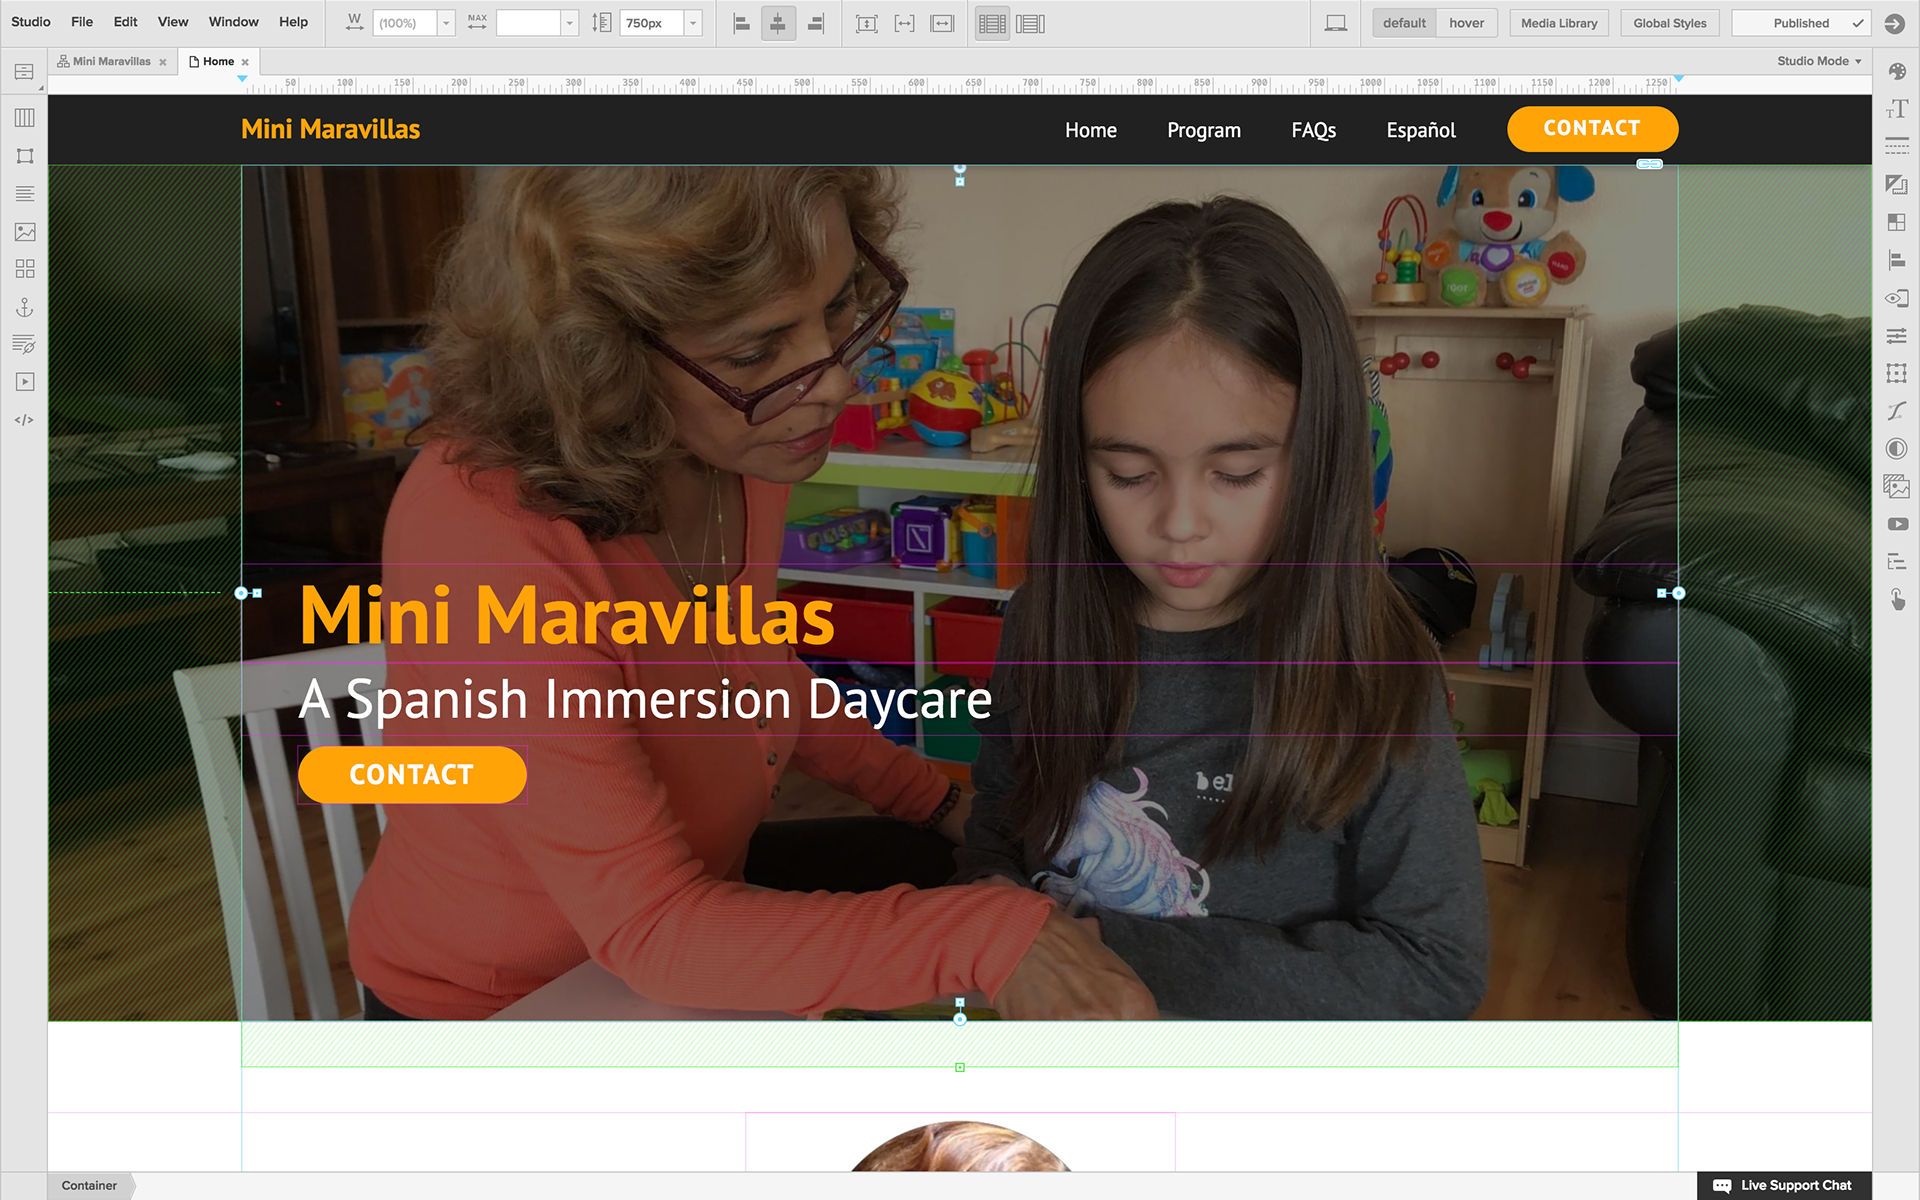Open the Help menu

click(293, 21)
